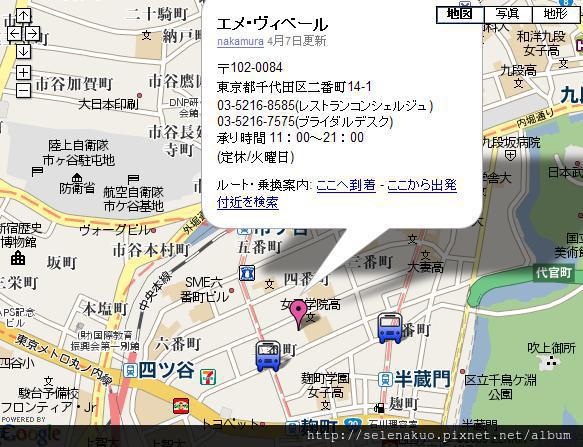The width and height of the screenshot is (583, 447).
Task: Click the SME六番町ビル label
Action: (x=205, y=289)
